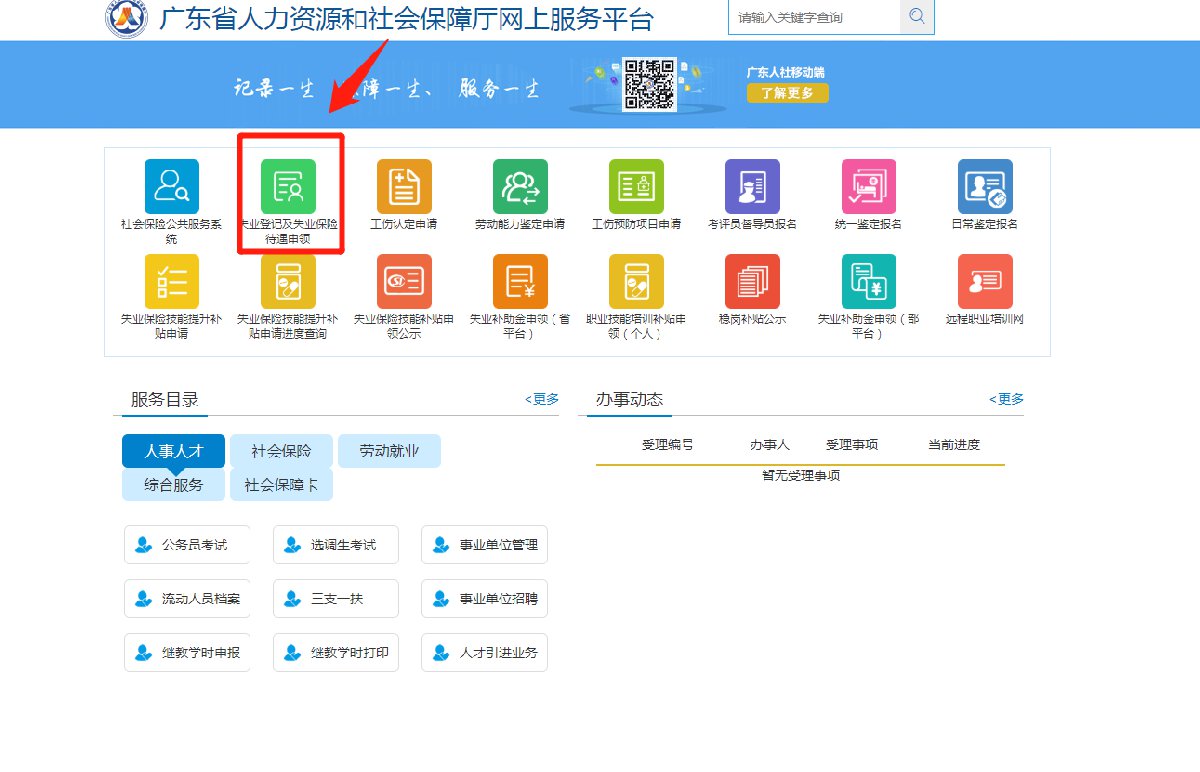Click 更多 link beside 服务目录

(x=542, y=399)
